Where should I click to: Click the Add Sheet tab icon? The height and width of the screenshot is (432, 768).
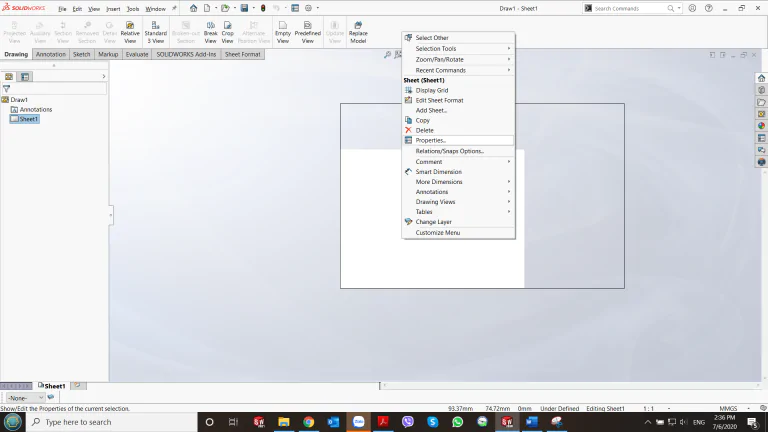pyautogui.click(x=77, y=385)
